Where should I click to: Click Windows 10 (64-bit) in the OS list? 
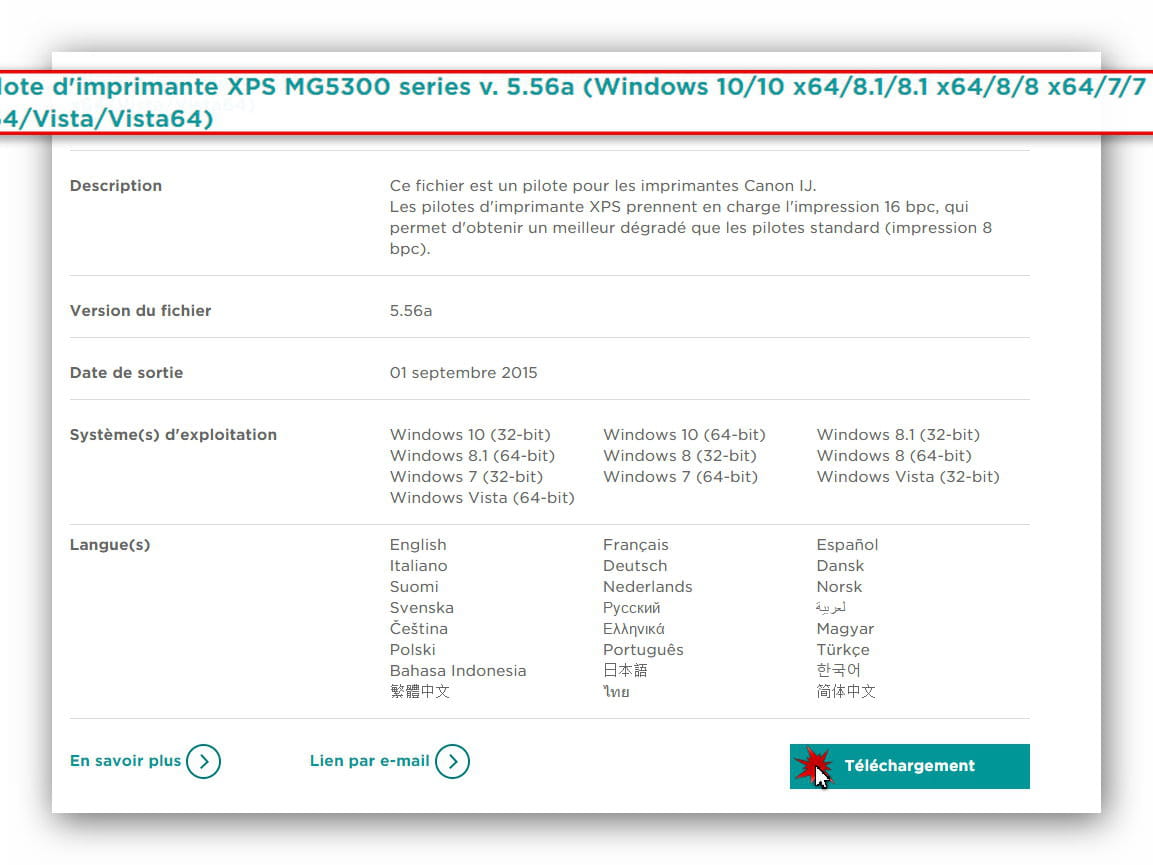(684, 435)
